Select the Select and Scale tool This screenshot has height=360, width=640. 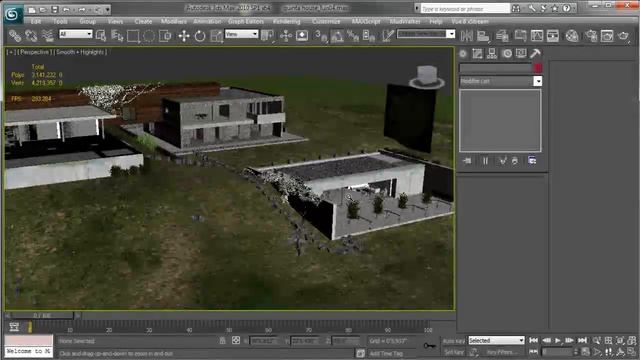216,36
